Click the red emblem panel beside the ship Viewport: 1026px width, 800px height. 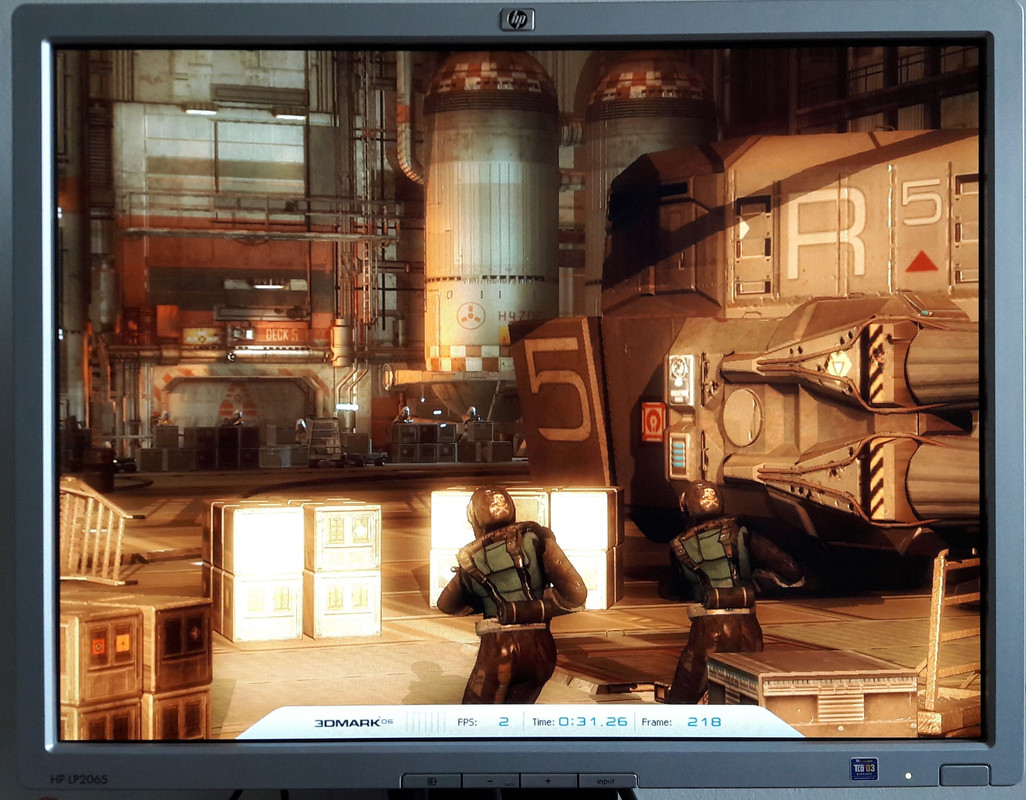click(x=653, y=422)
